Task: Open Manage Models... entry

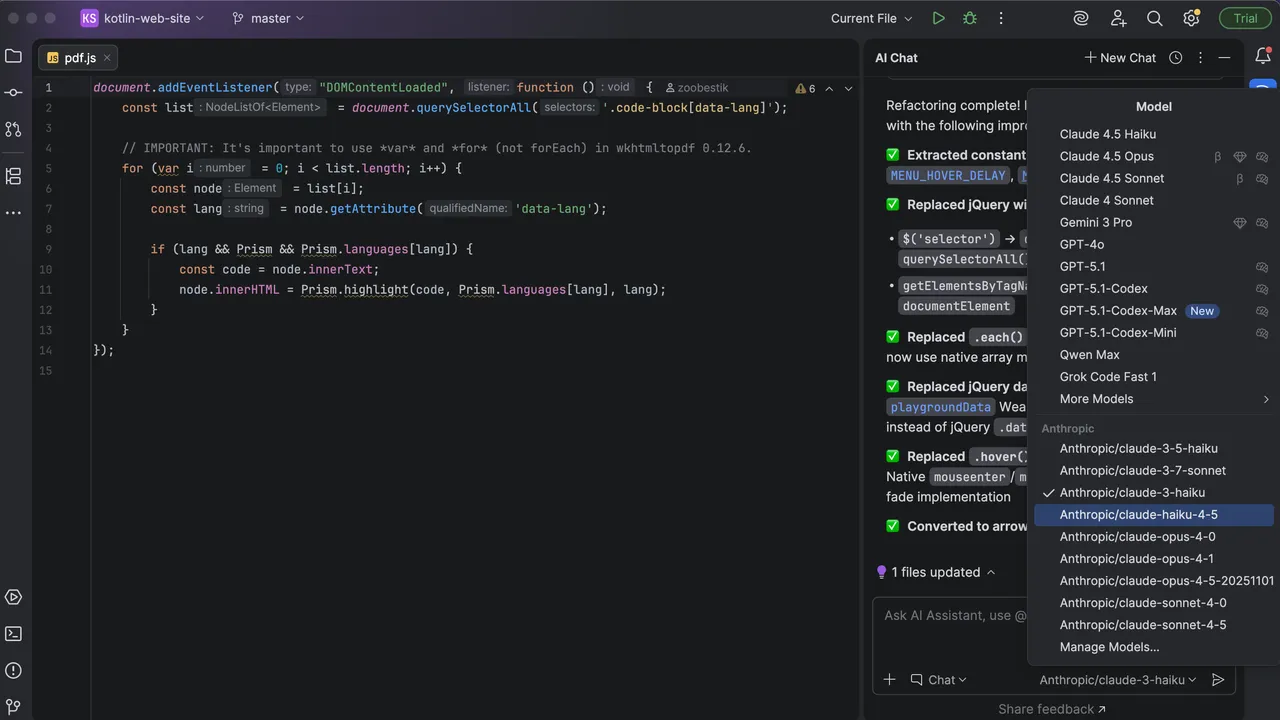Action: [x=1154, y=647]
